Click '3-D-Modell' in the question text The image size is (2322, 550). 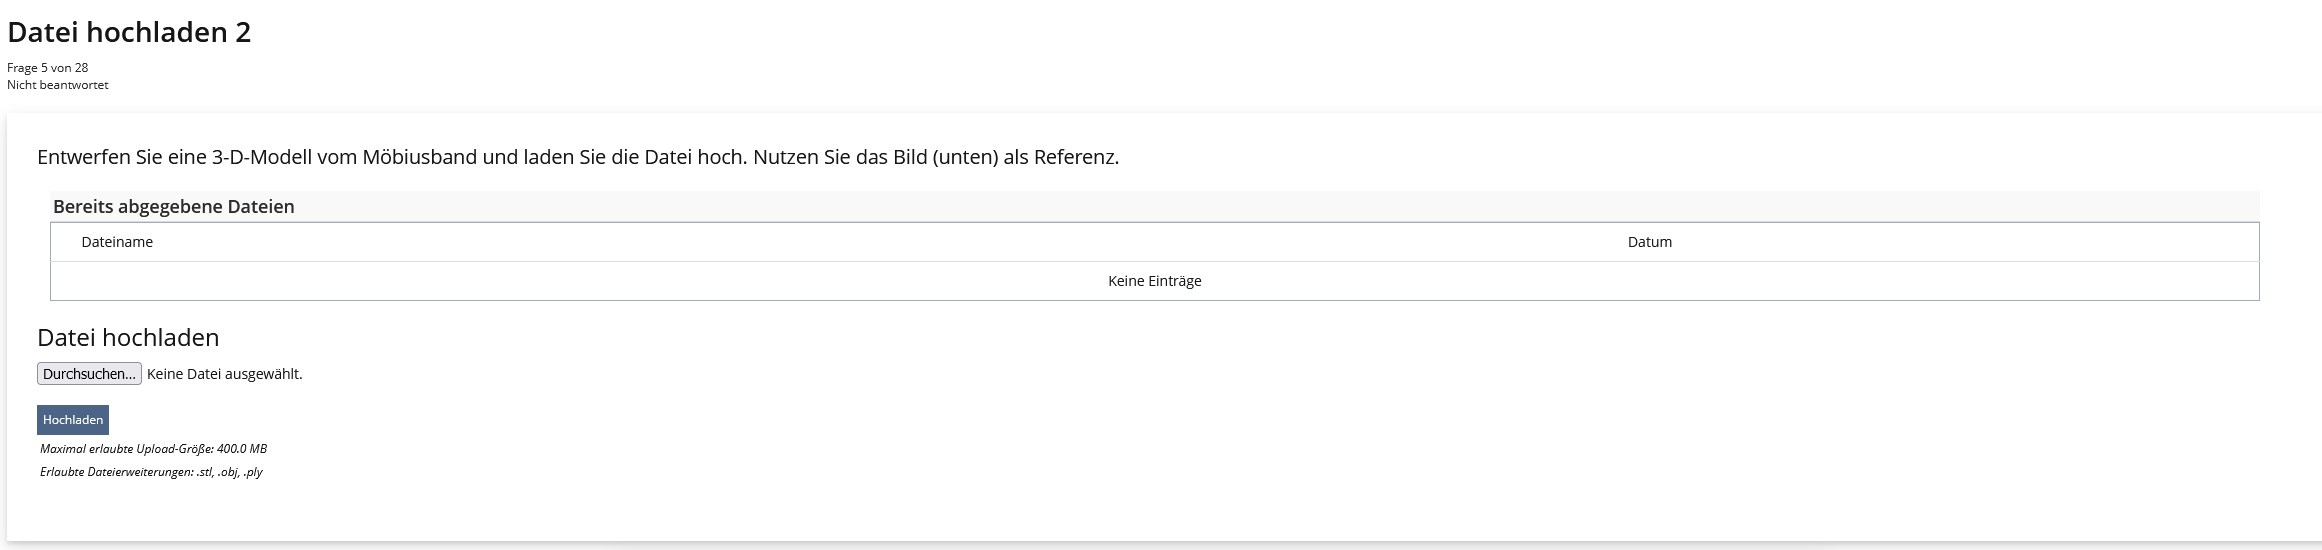tap(259, 157)
